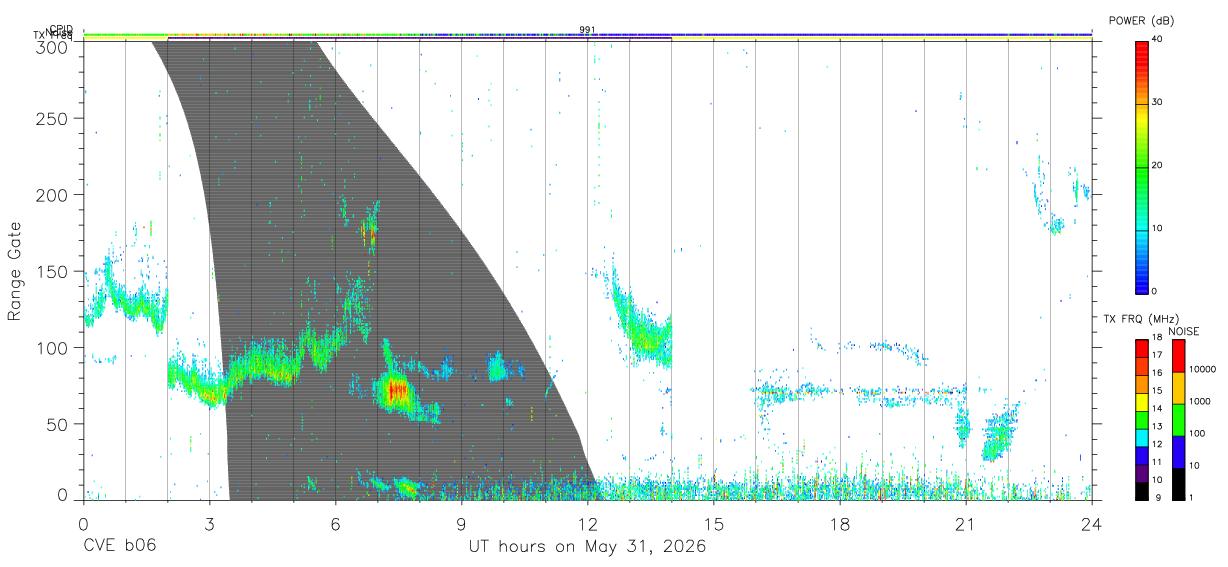Click the 3 tick on the UT hours axis

coord(209,523)
